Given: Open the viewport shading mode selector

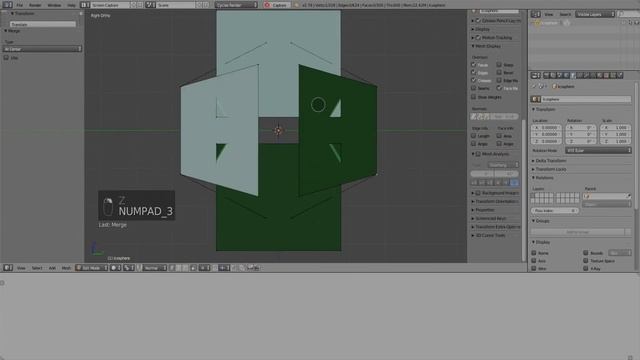Looking at the screenshot, I should point(116,268).
